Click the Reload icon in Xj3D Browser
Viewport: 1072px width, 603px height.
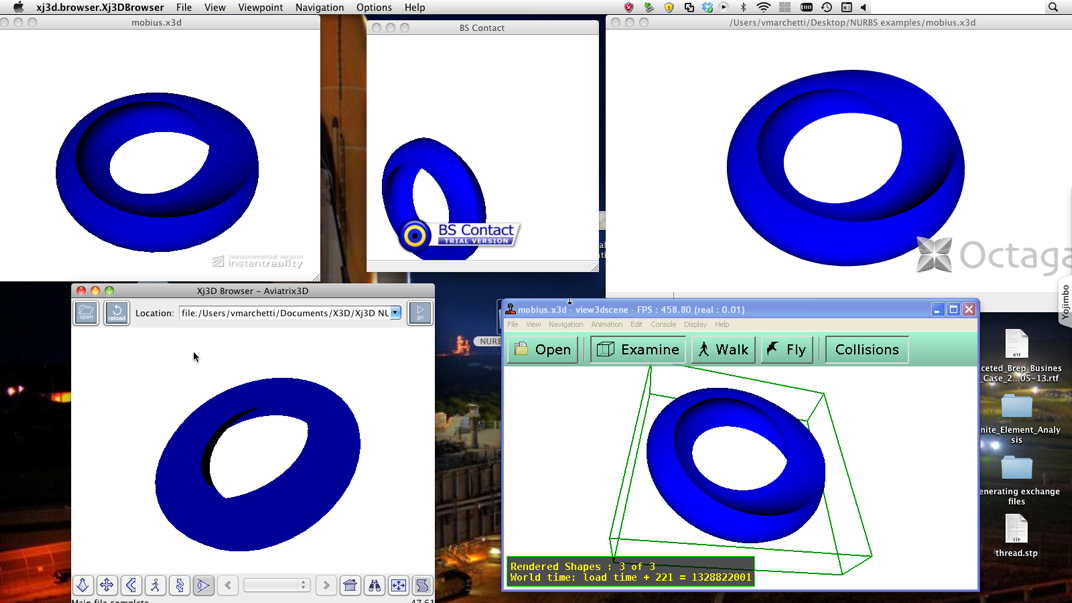click(117, 313)
